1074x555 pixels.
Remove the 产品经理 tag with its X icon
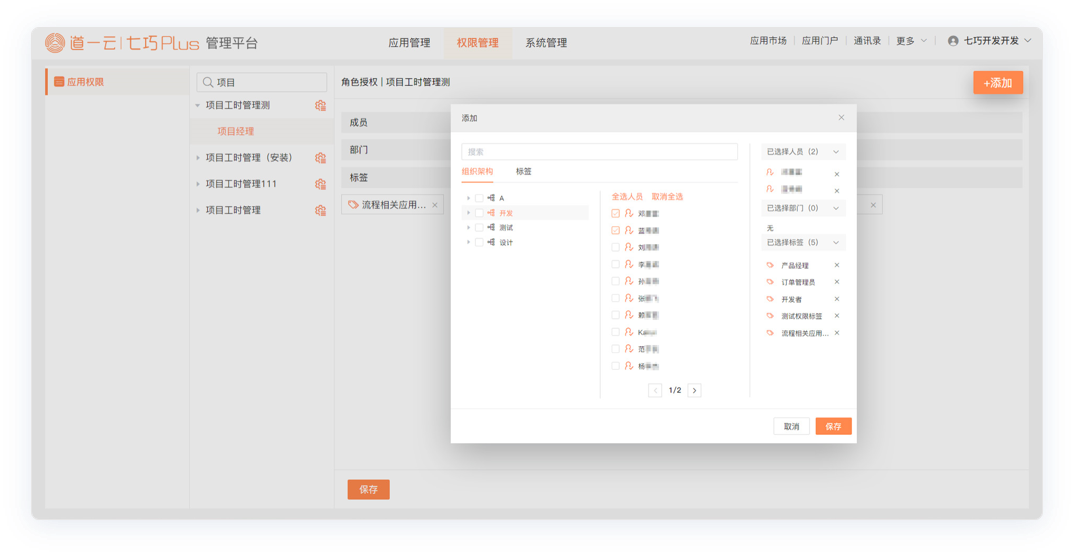[x=837, y=266]
